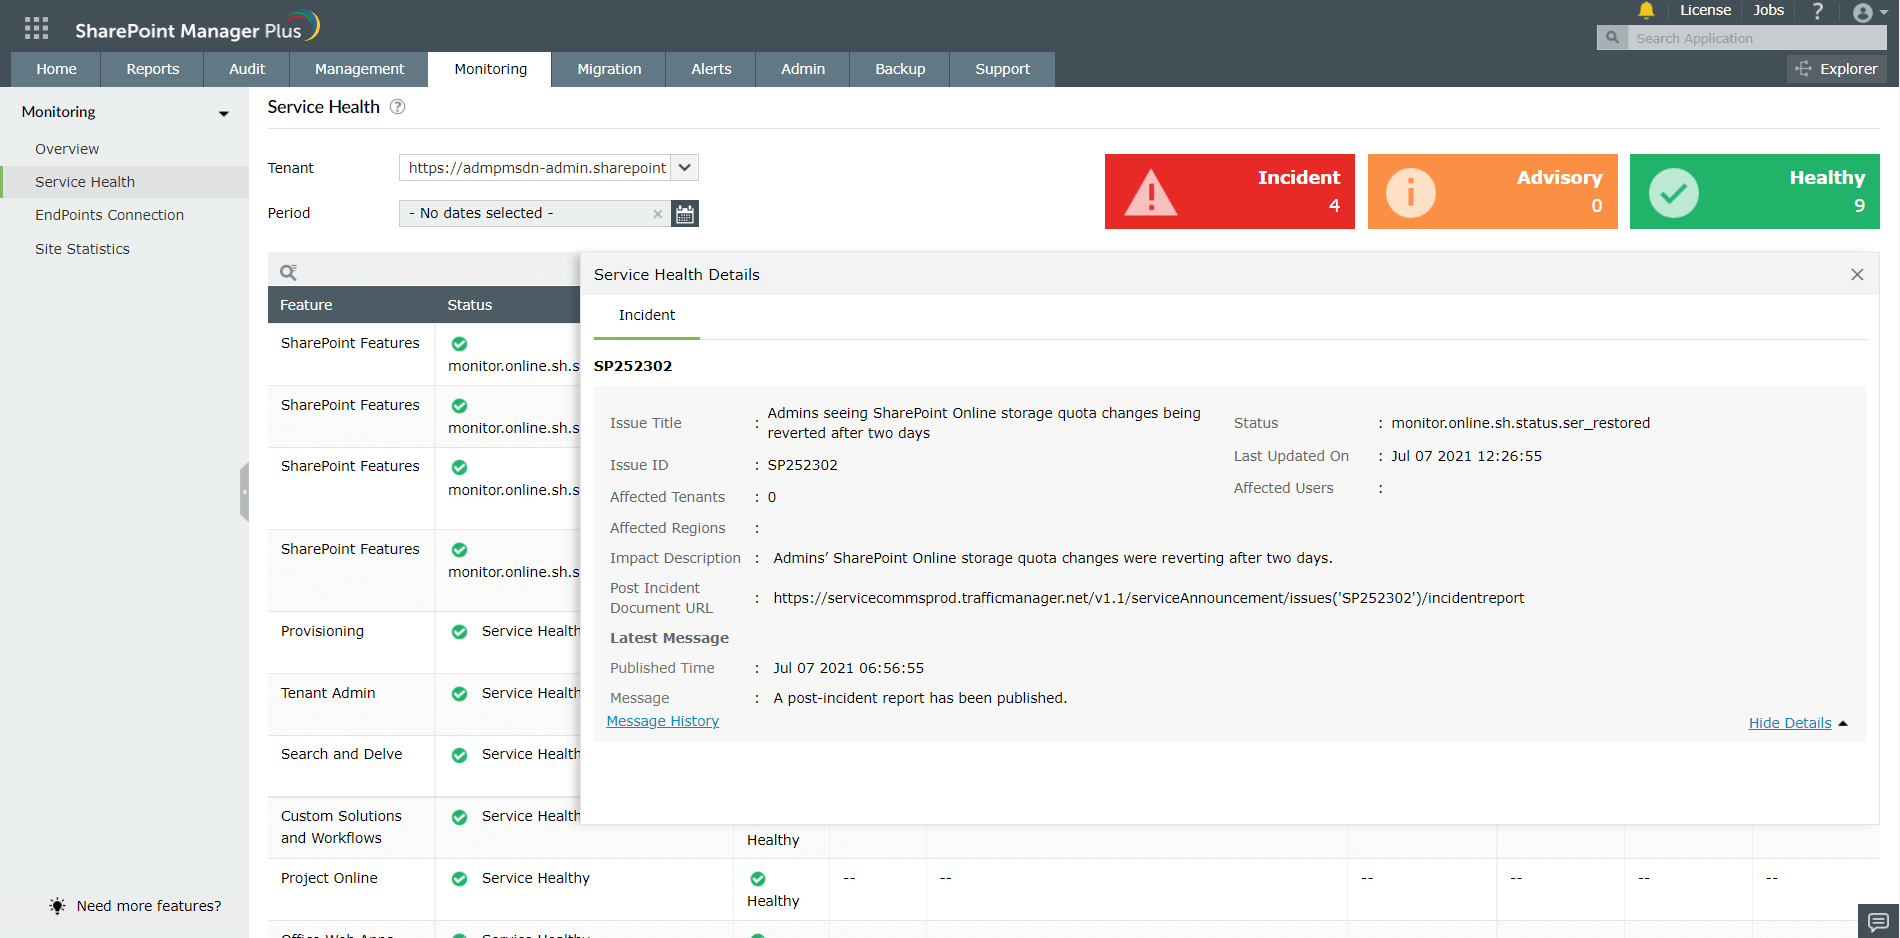Launch the Explorer tool
The height and width of the screenshot is (938, 1900).
pos(1836,68)
